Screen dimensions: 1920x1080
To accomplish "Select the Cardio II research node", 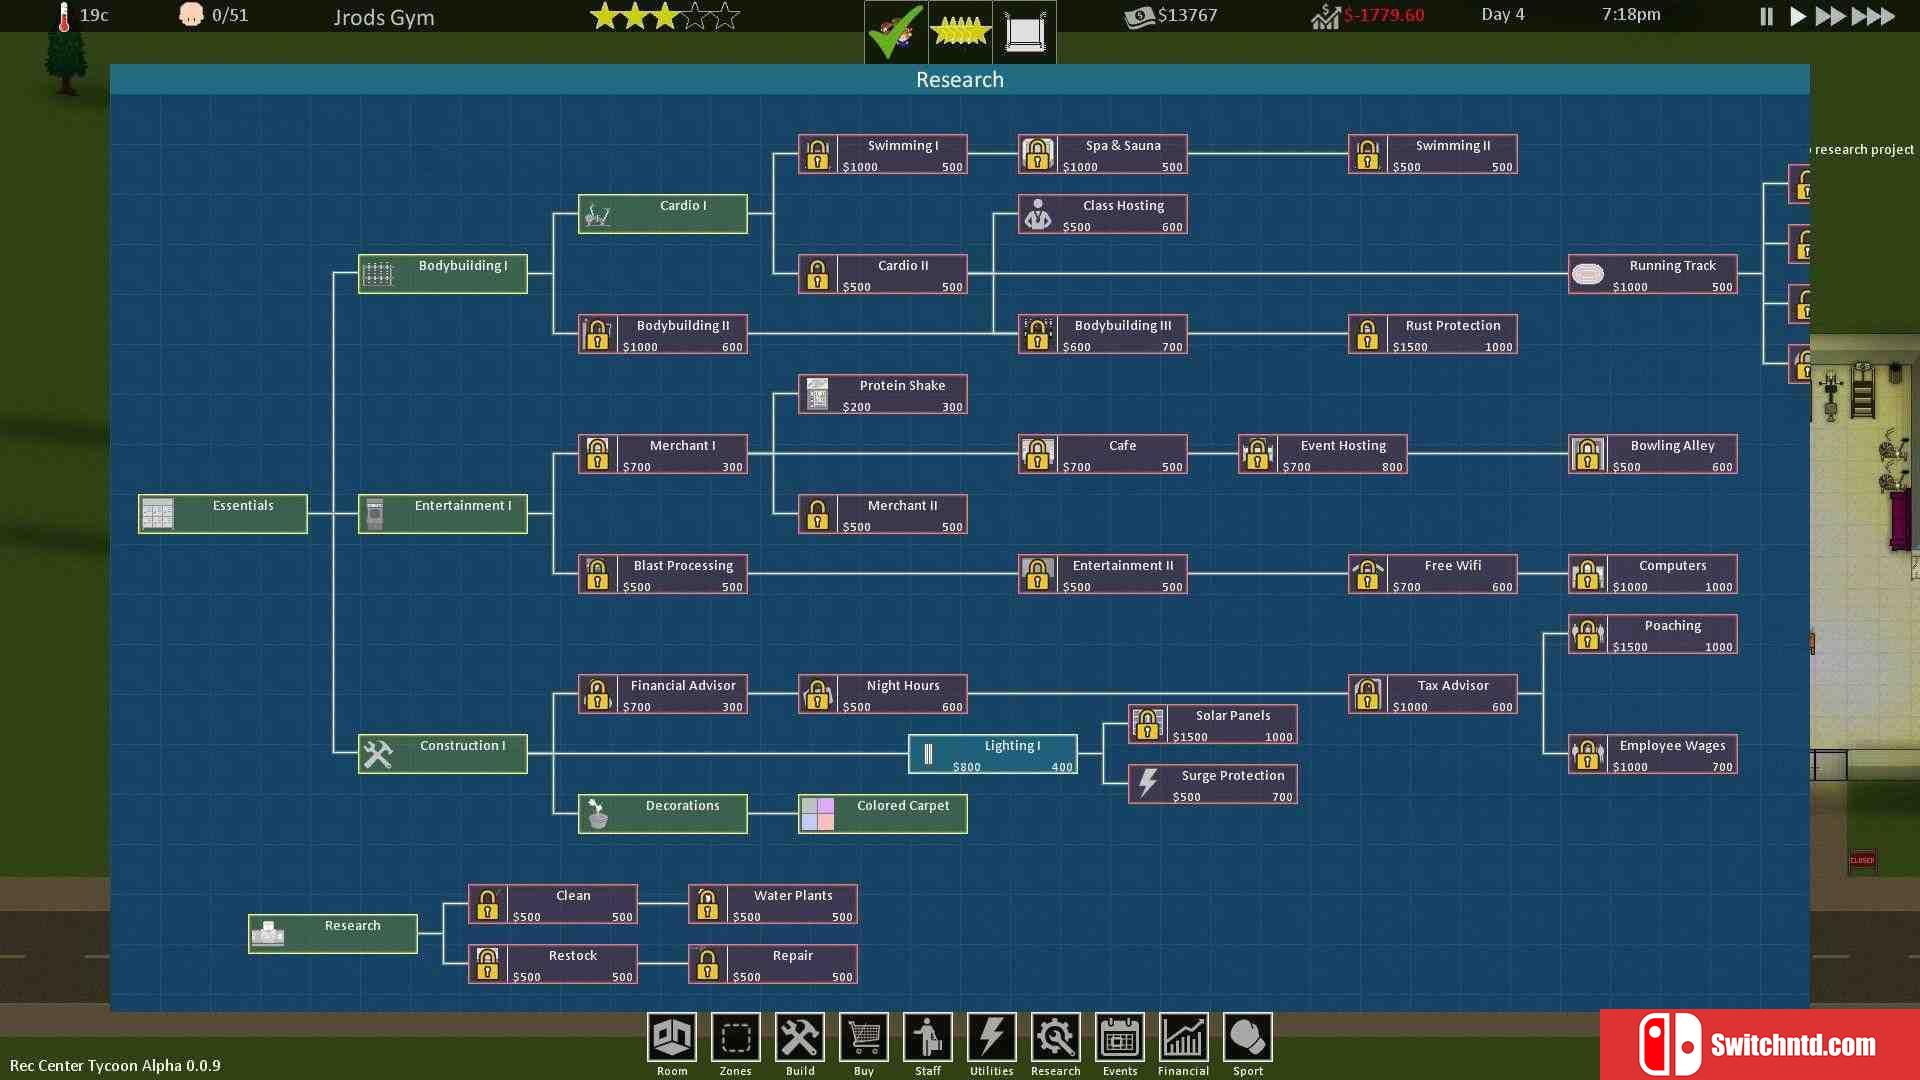I will click(x=882, y=274).
